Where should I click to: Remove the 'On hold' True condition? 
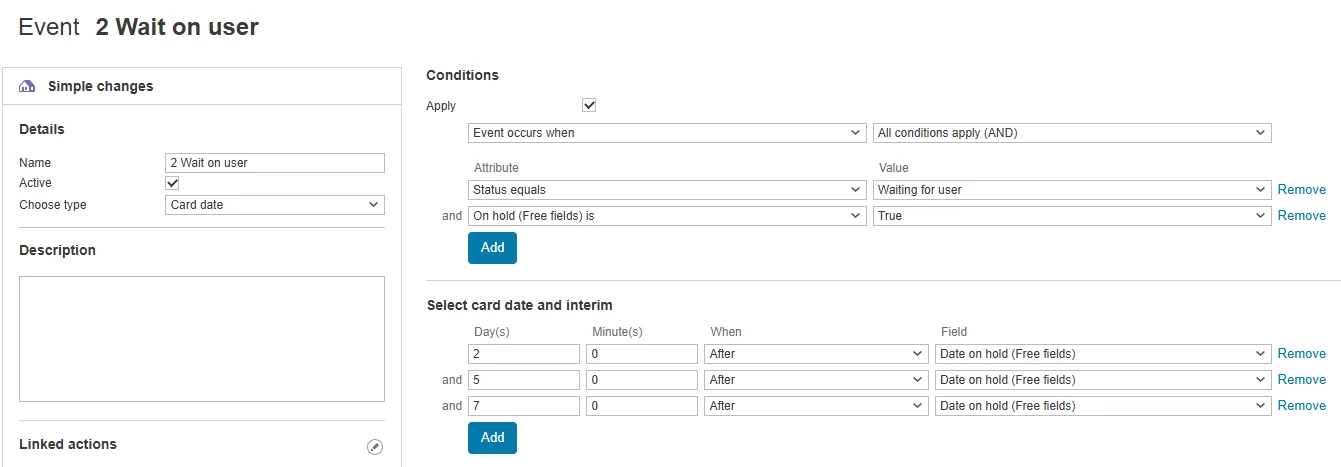click(1301, 216)
